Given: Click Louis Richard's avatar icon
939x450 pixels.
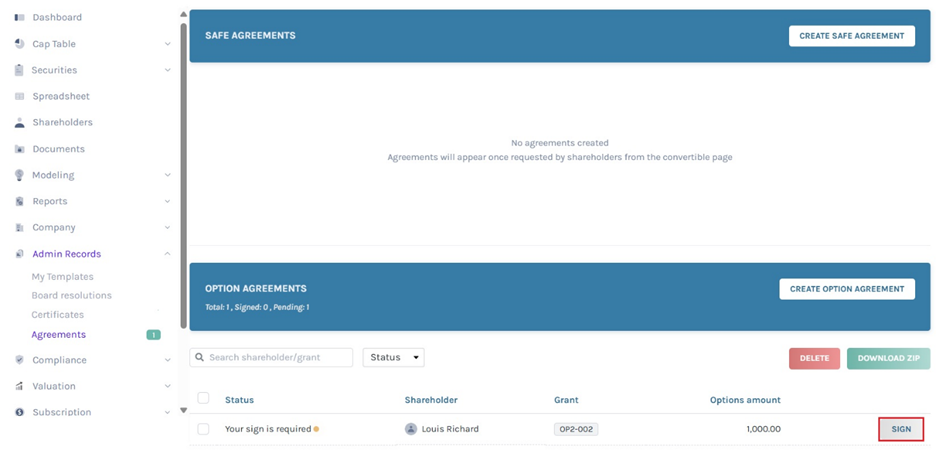Looking at the screenshot, I should (x=411, y=429).
